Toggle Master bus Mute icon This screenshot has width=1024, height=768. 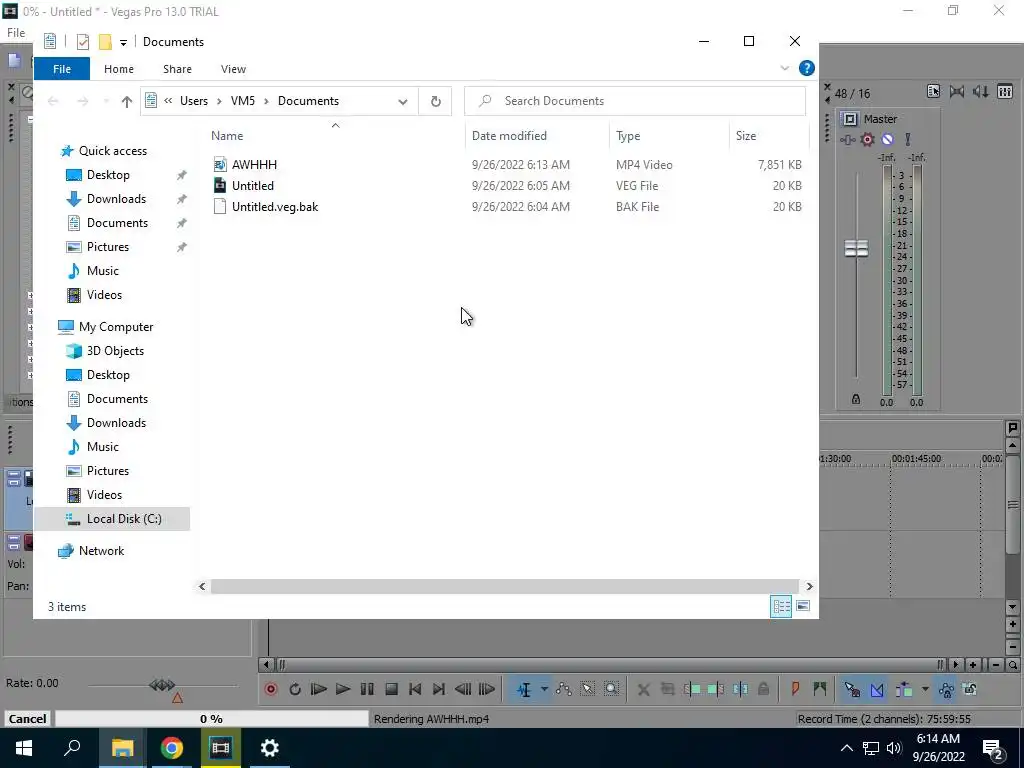coord(888,139)
